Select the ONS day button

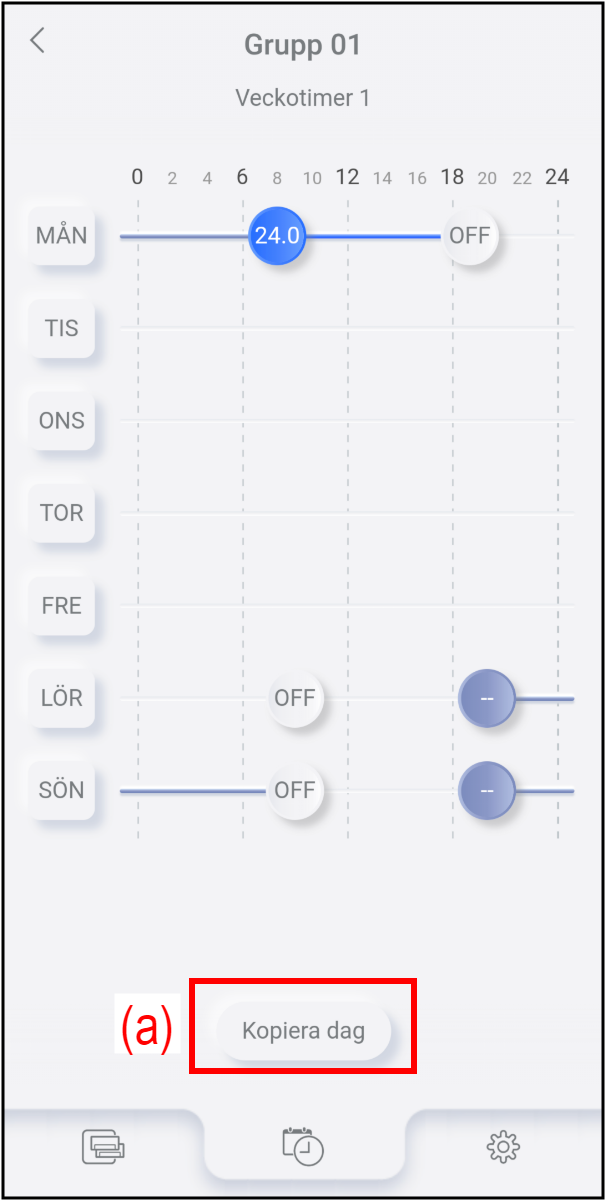point(62,421)
